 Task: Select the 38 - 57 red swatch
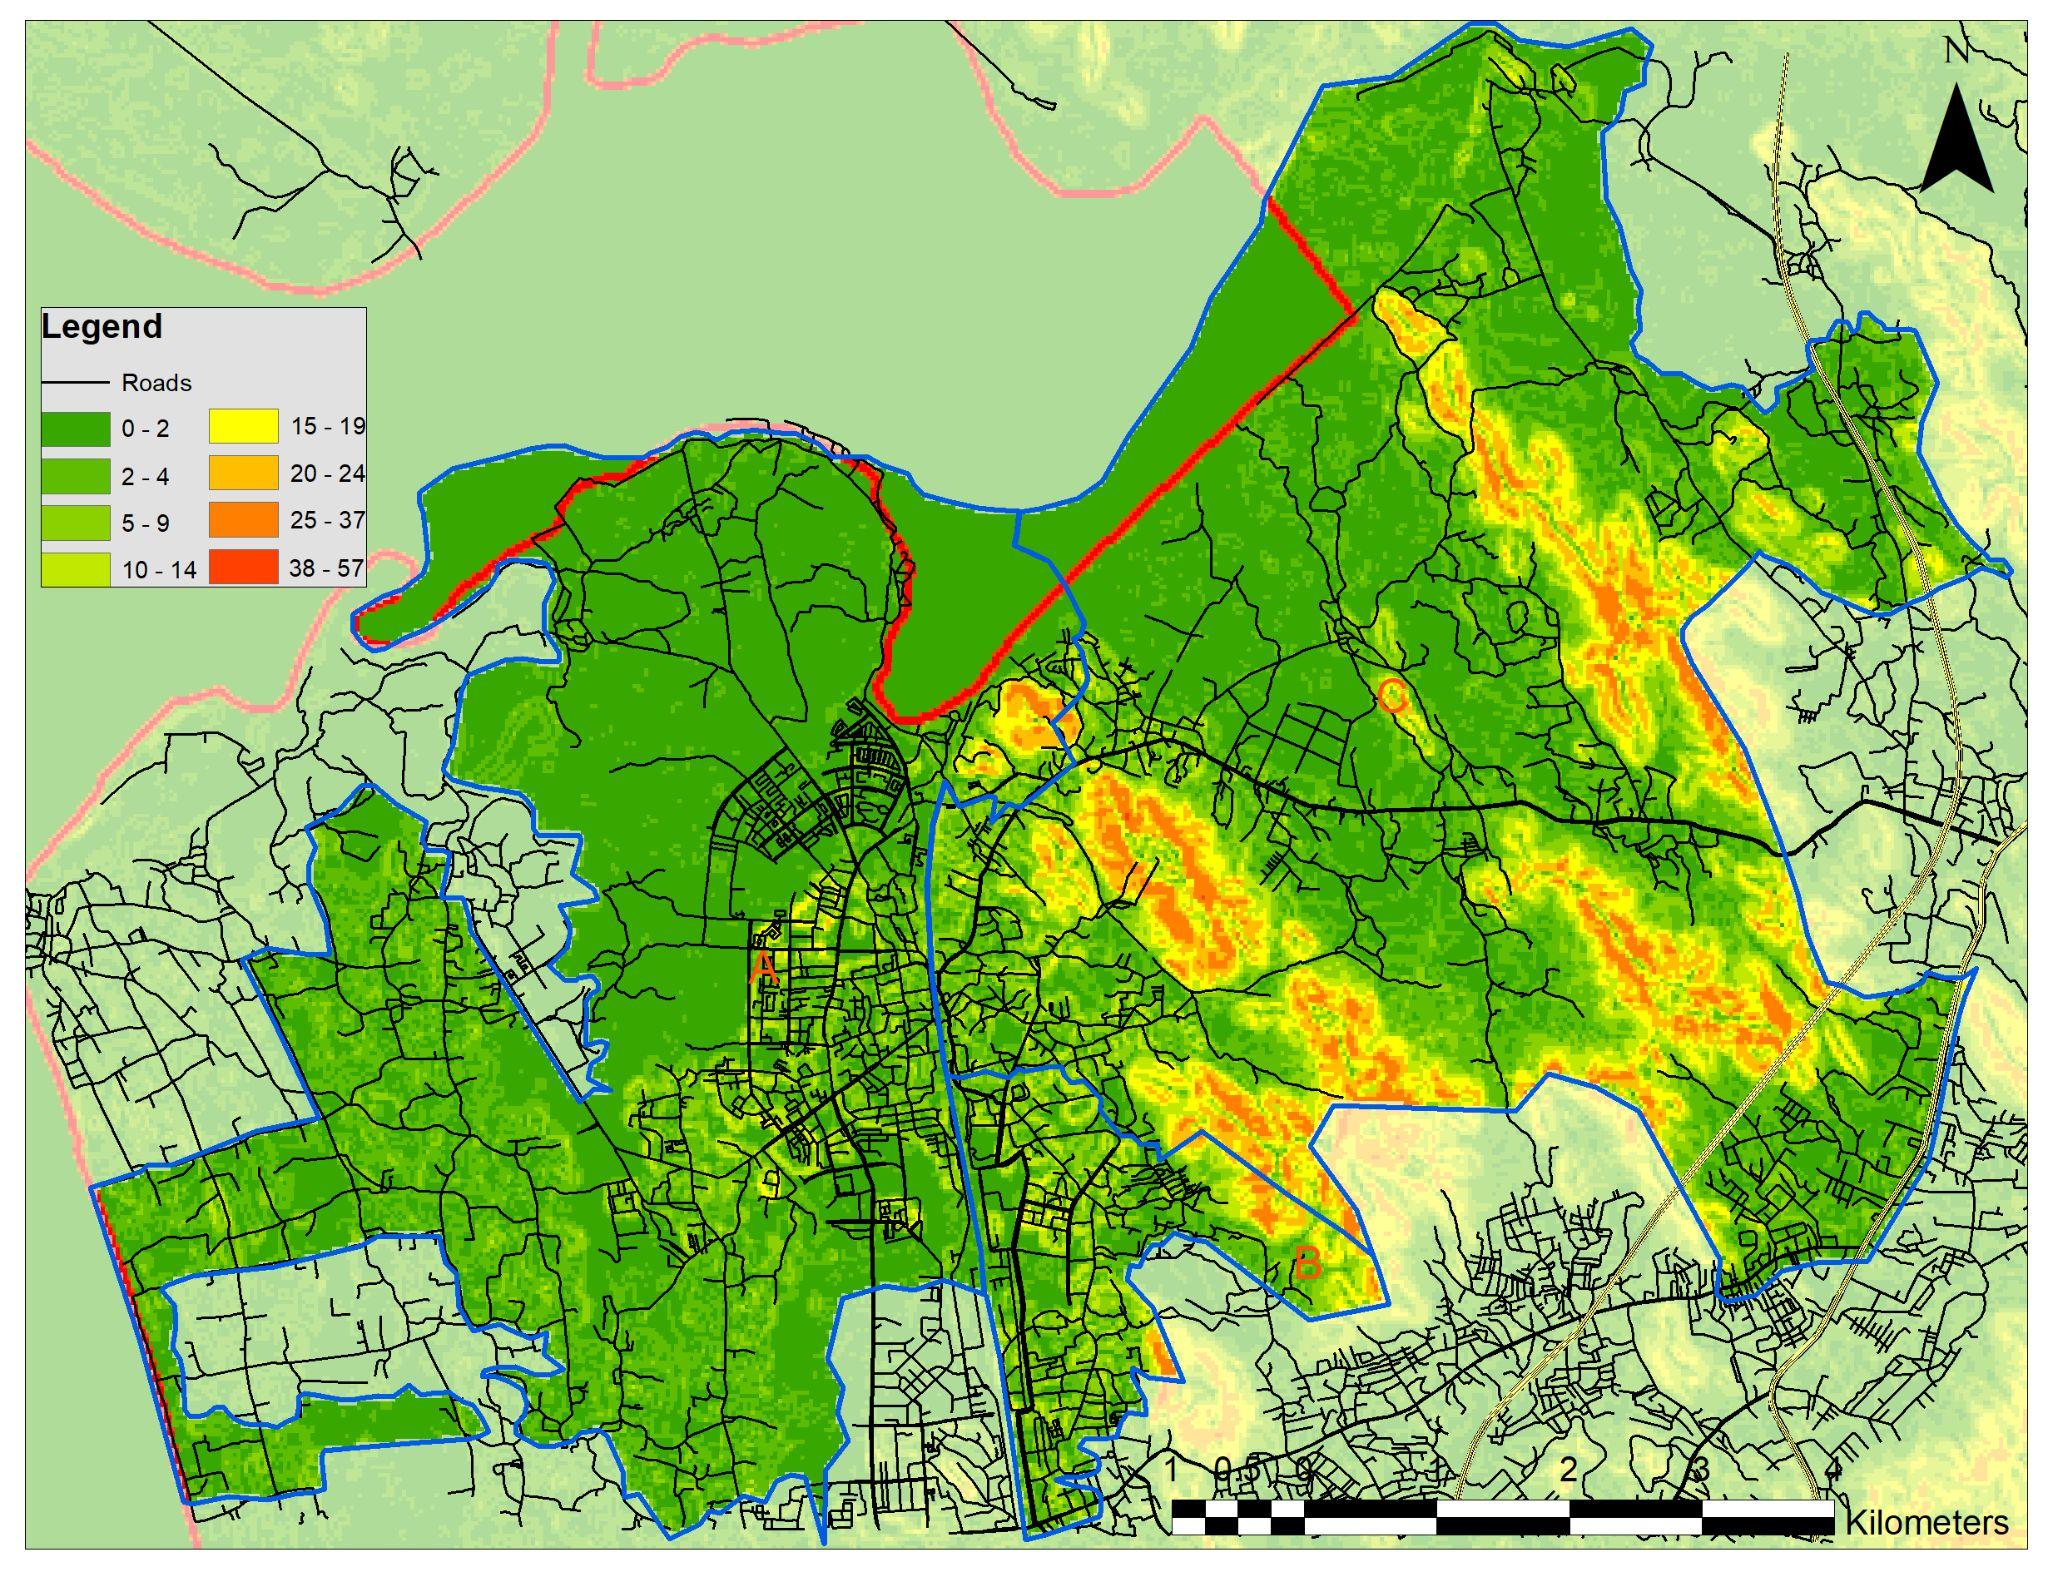point(243,567)
